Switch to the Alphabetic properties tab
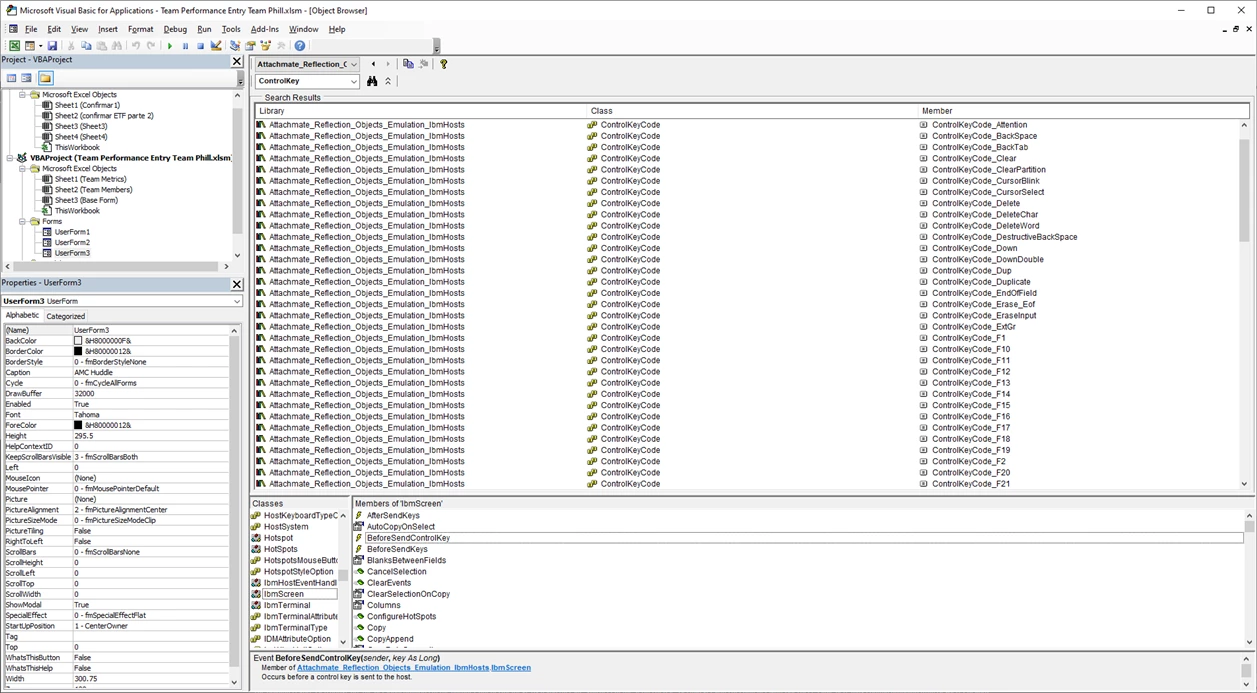The image size is (1257, 693). click(x=23, y=315)
